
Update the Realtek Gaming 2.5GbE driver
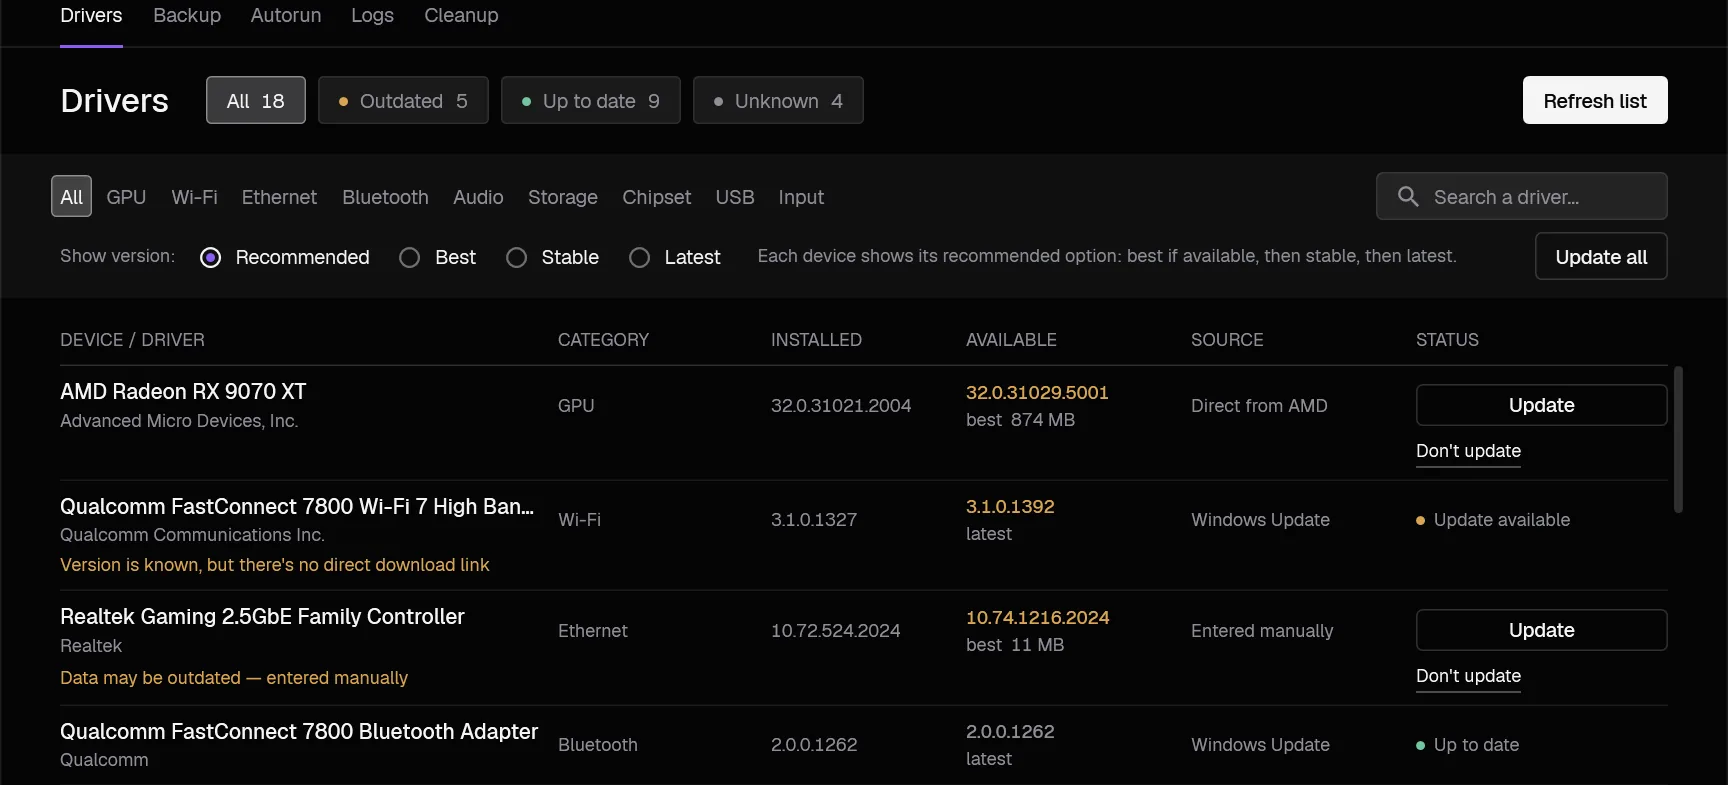click(x=1541, y=630)
